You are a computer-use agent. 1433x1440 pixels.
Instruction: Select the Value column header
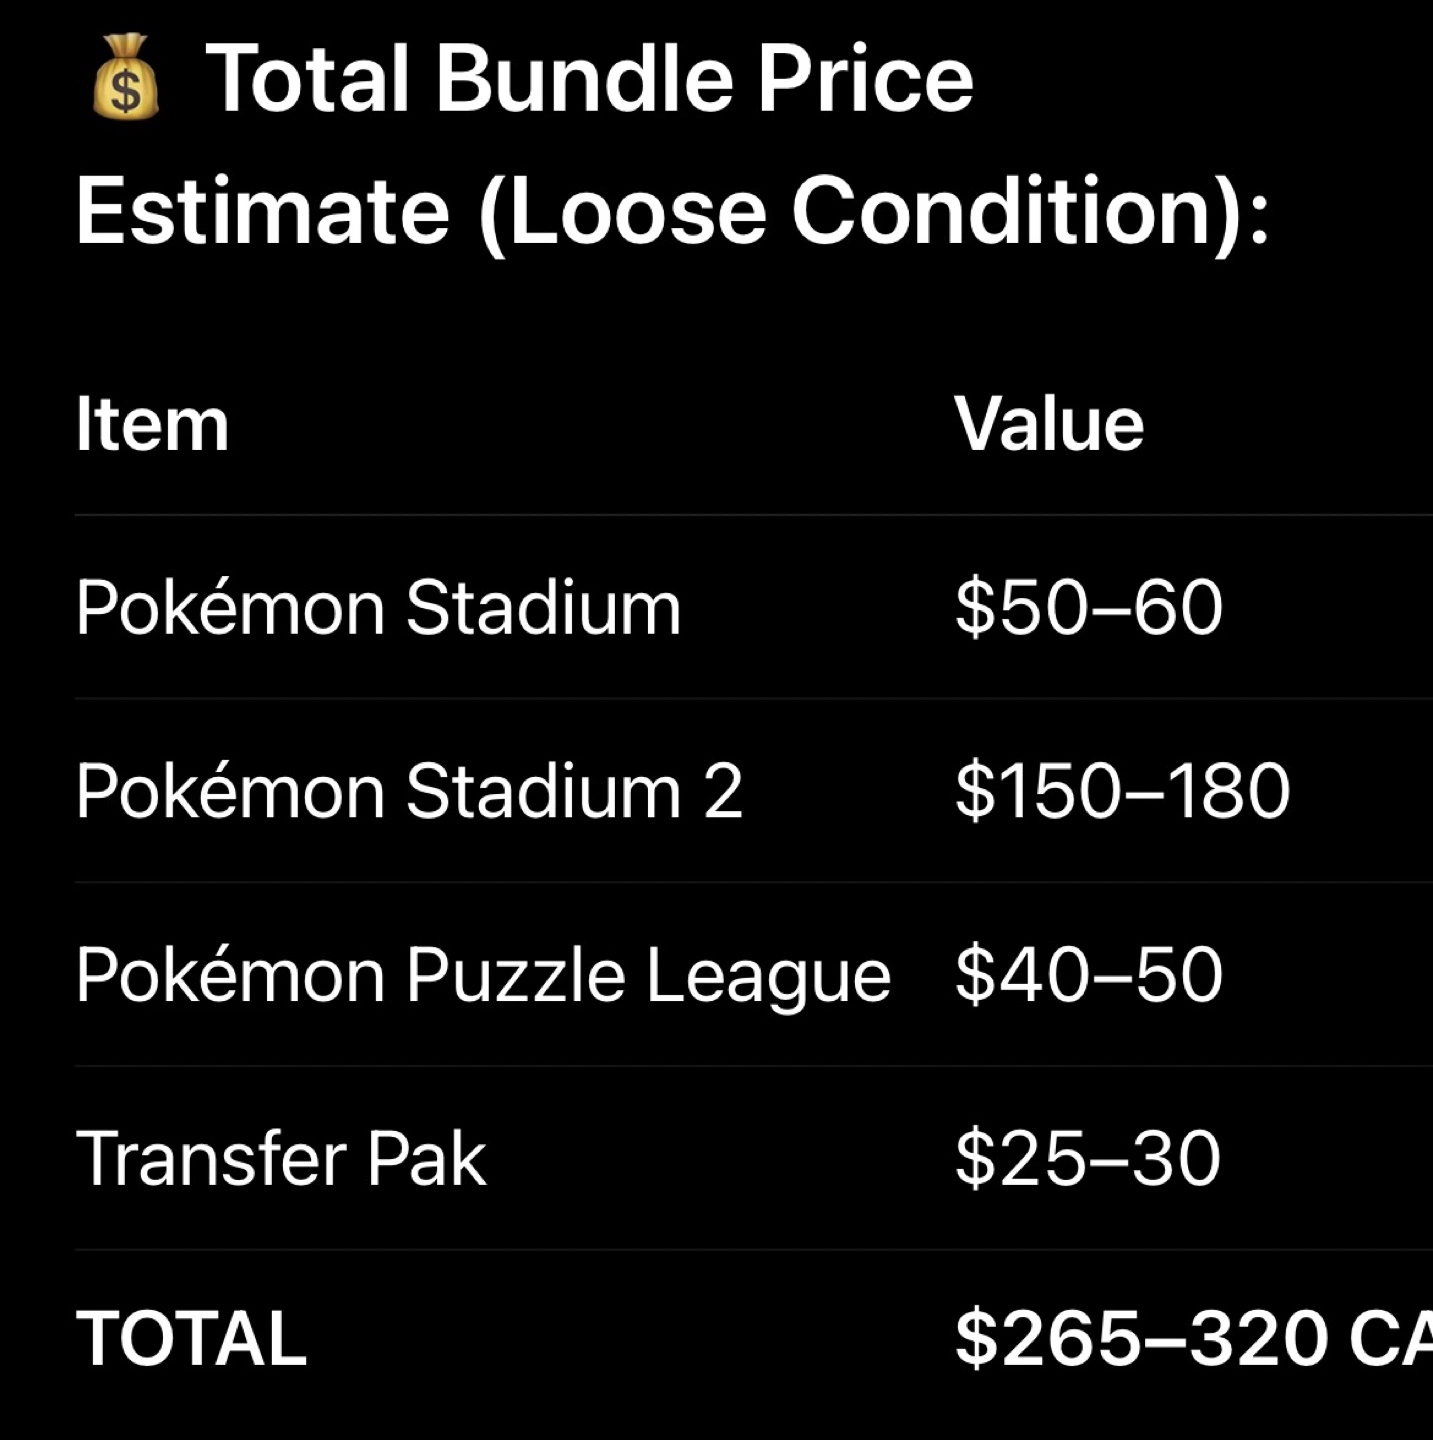1049,425
